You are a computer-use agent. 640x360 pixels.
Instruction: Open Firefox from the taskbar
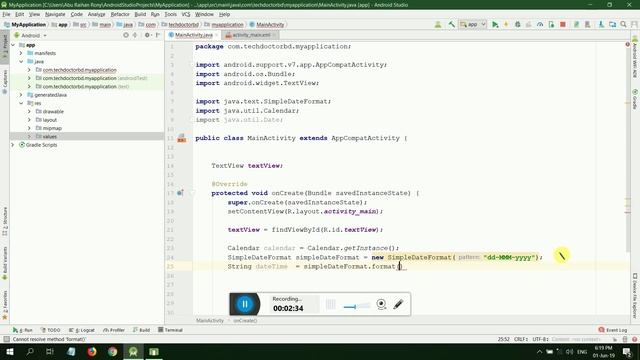point(92,351)
